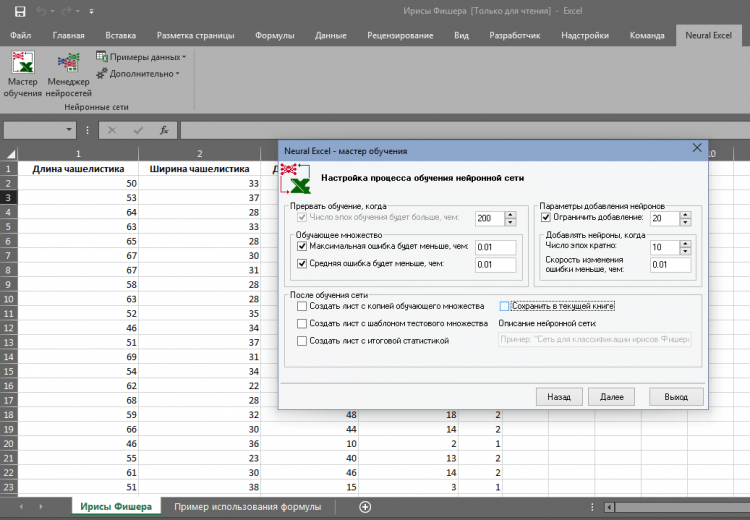Click the save icon in title bar
The width and height of the screenshot is (750, 520).
click(x=20, y=12)
